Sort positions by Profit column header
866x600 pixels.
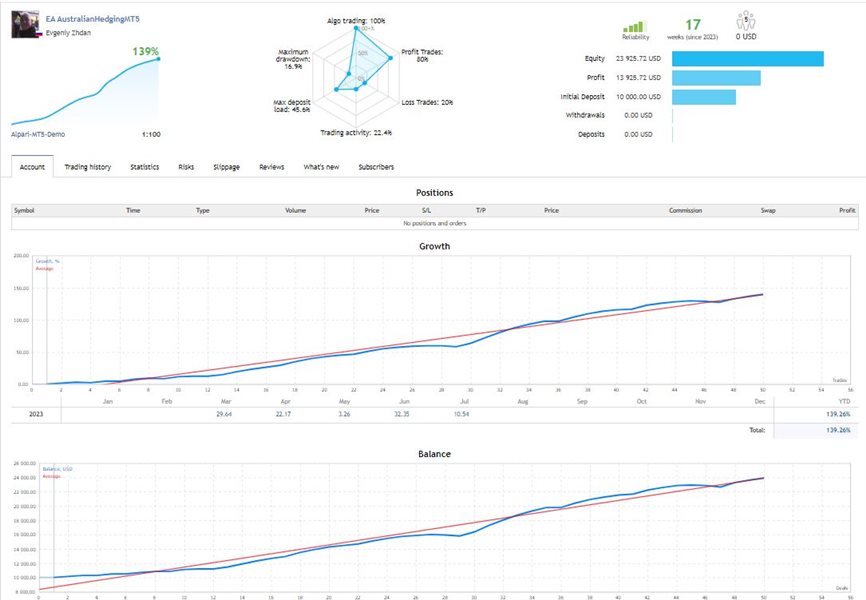point(847,210)
